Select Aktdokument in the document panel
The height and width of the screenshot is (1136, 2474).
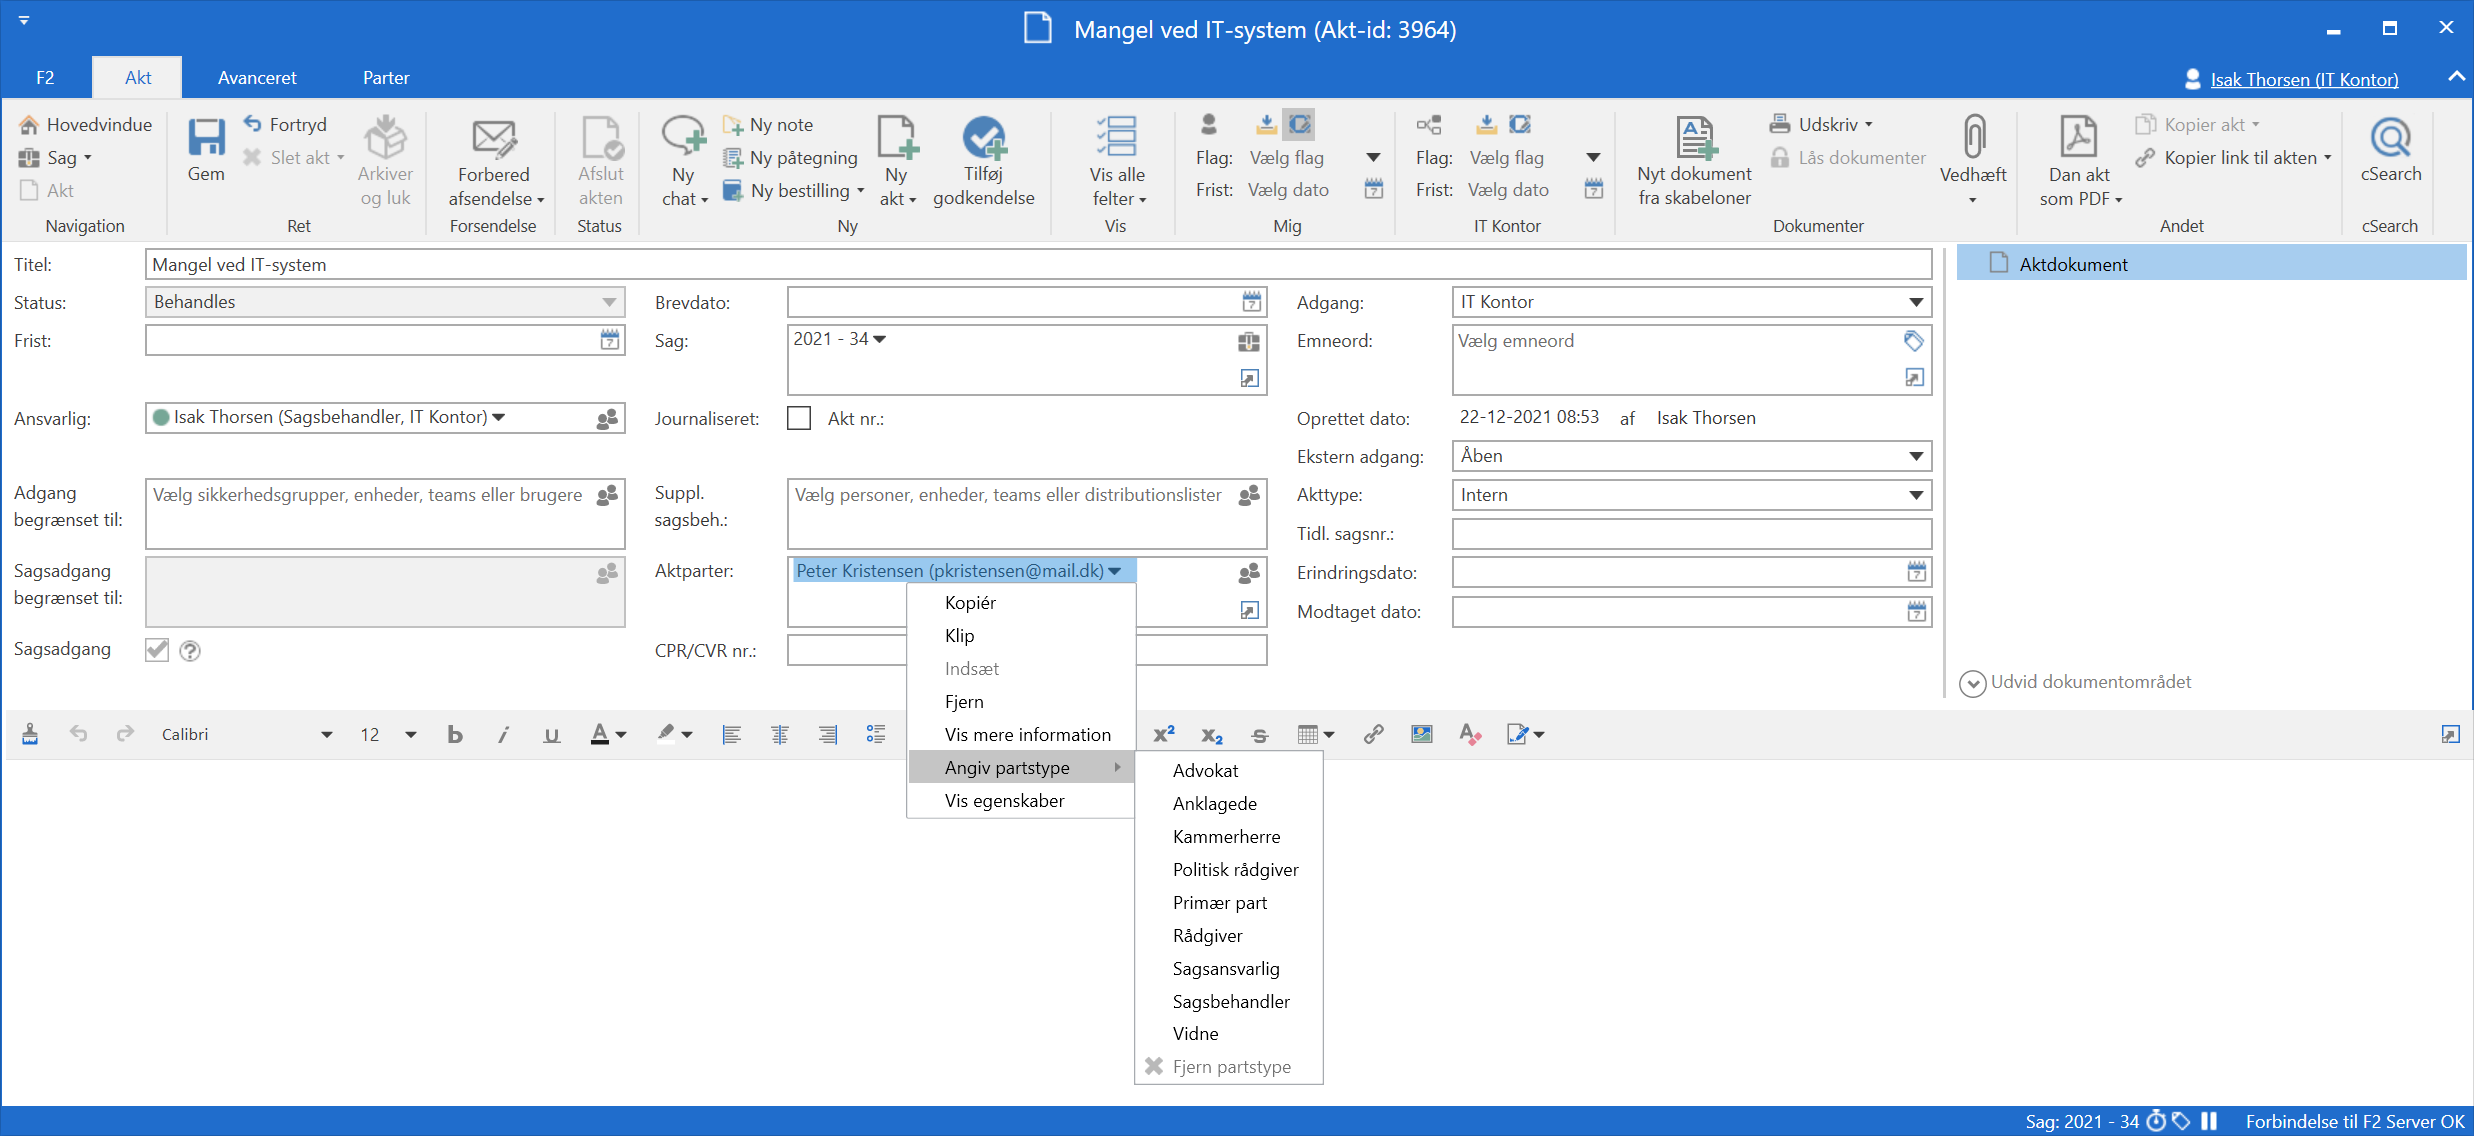pyautogui.click(x=2211, y=264)
